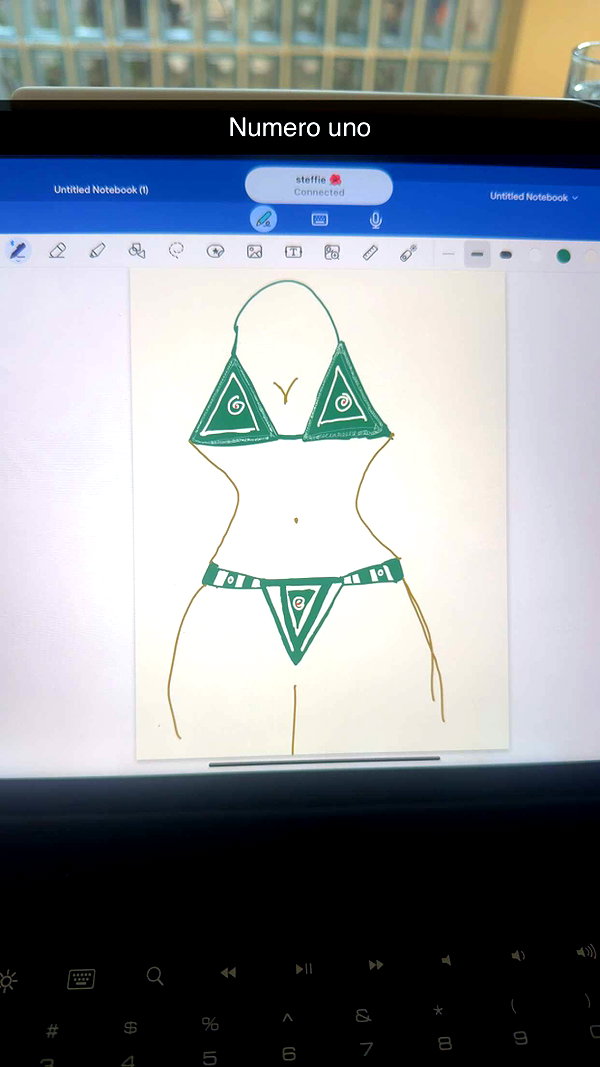Image resolution: width=600 pixels, height=1067 pixels.
Task: Open the Untitled Notebook (1) tab
Action: [x=101, y=190]
